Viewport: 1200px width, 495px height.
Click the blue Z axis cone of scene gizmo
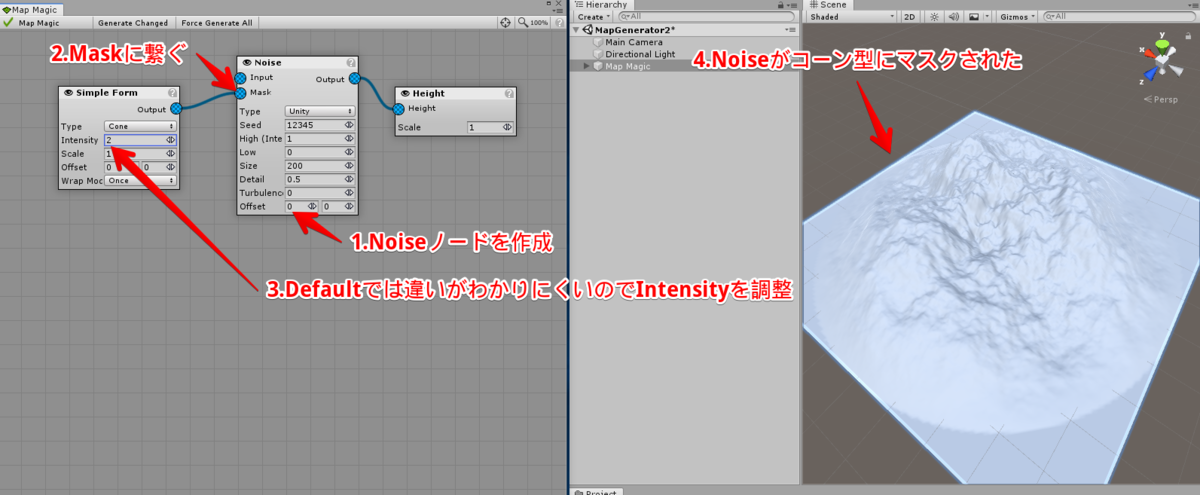coord(1152,72)
